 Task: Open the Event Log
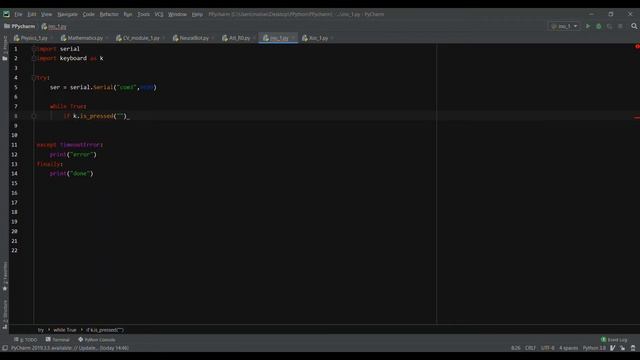[614, 340]
